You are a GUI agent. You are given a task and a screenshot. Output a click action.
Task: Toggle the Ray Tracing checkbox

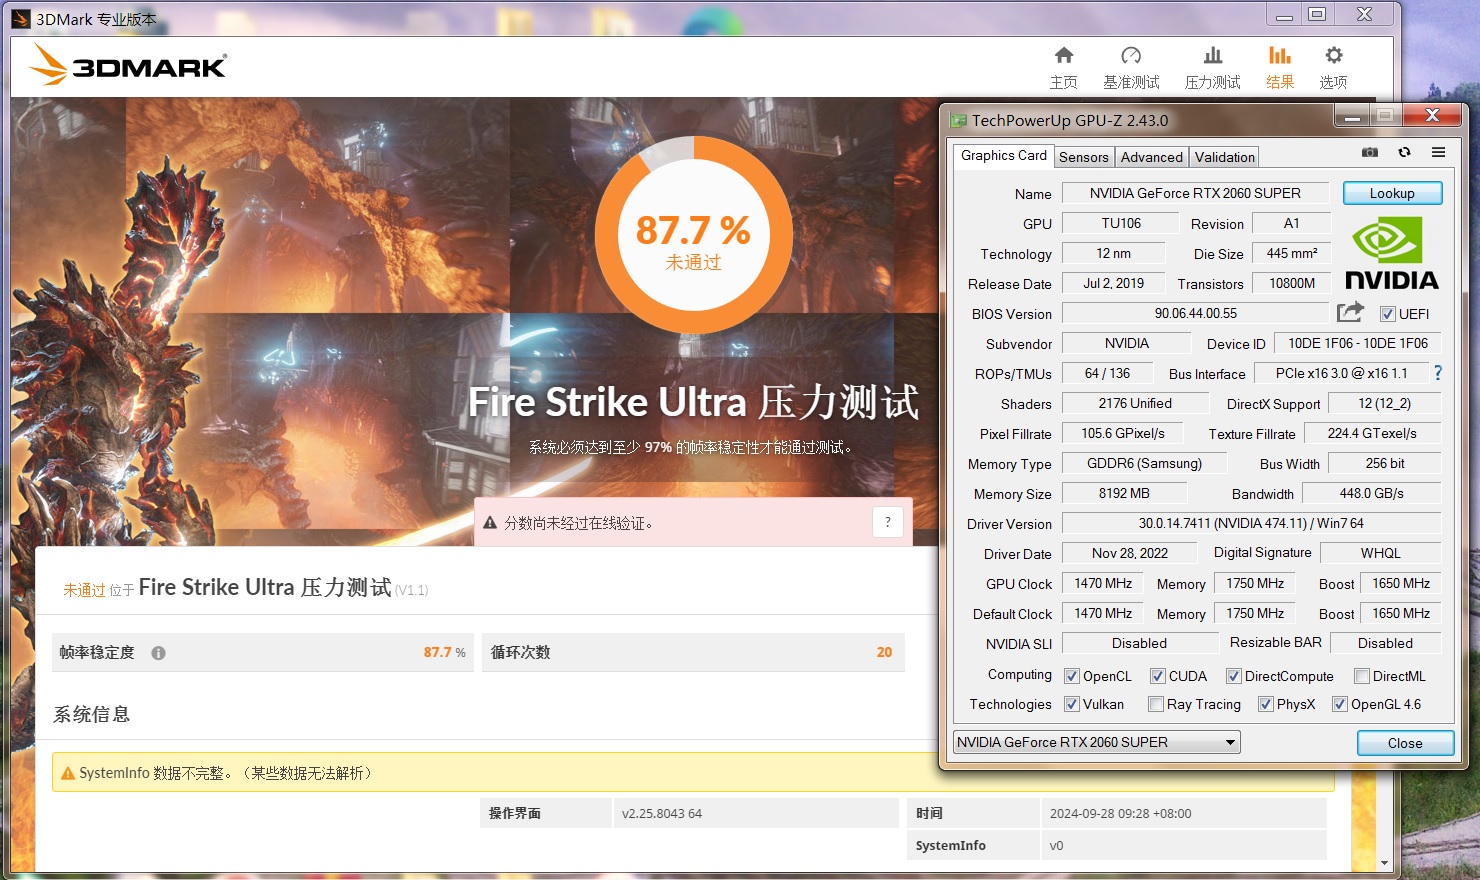click(x=1156, y=704)
